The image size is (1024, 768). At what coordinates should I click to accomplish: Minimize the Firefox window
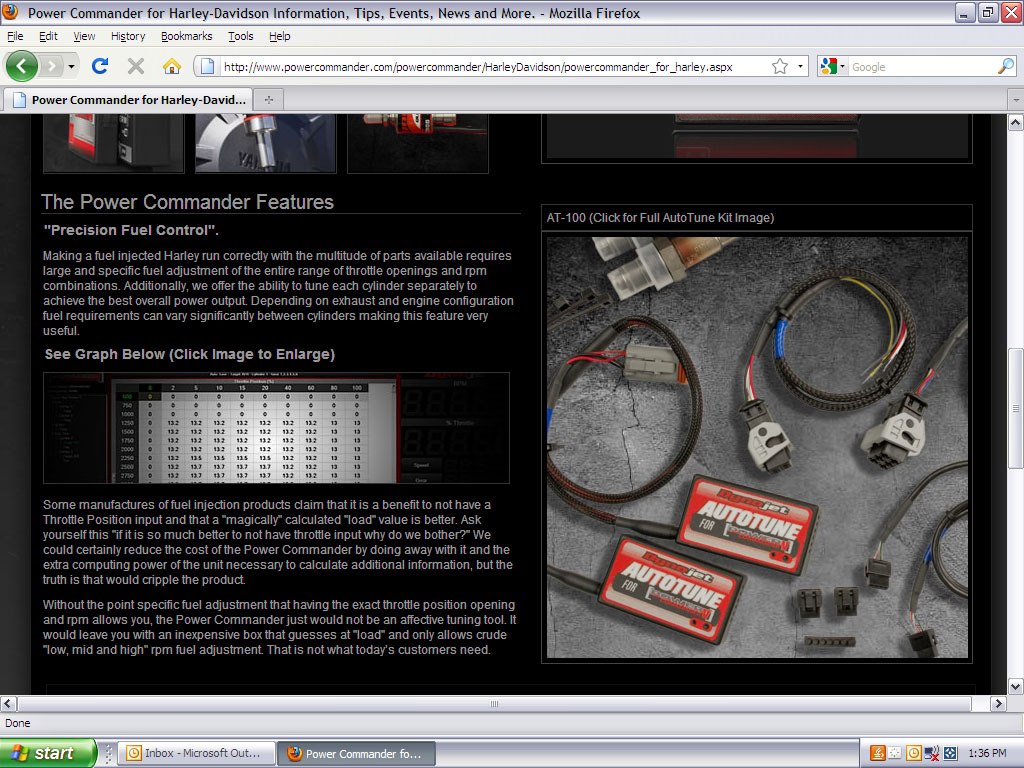(965, 12)
